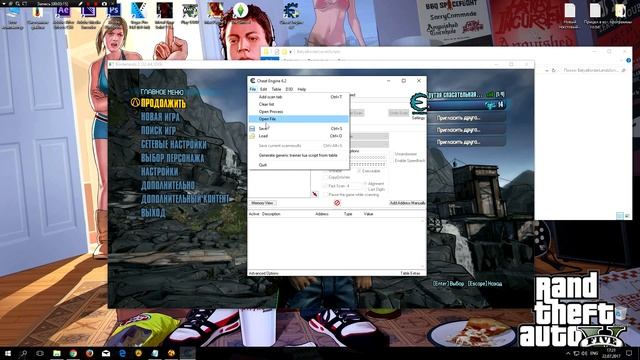
Task: Choose Open Process from File menu
Action: coord(299,111)
